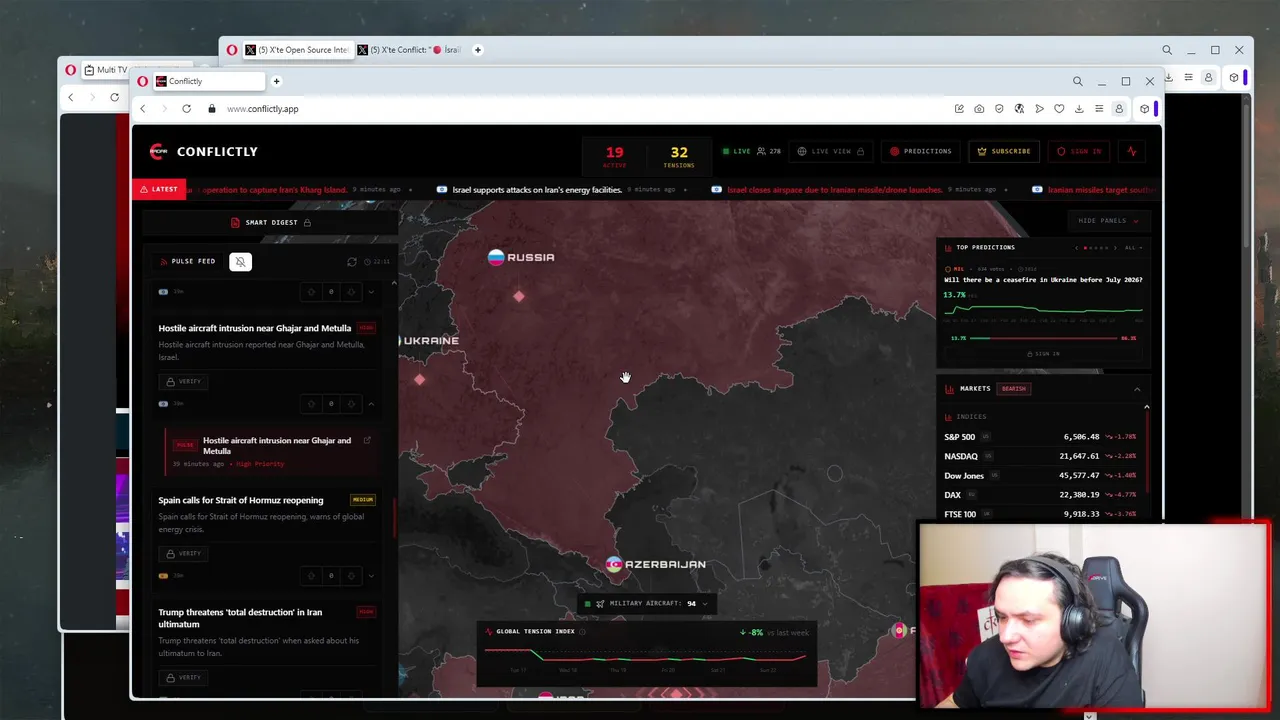Click the Azerbaijan country marker on map
Screen dimensions: 1280x720
614,565
